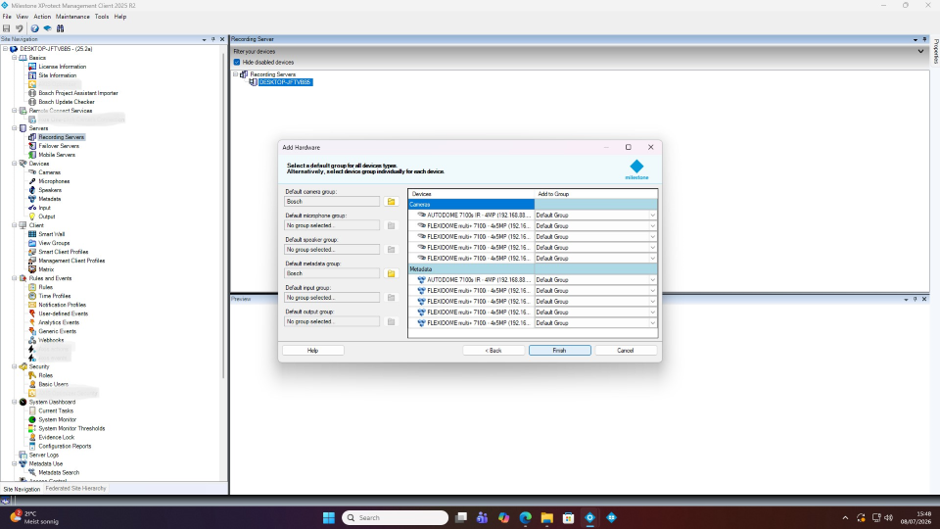Click the Smart Wall icon under Client
This screenshot has width=940, height=529.
click(x=32, y=234)
